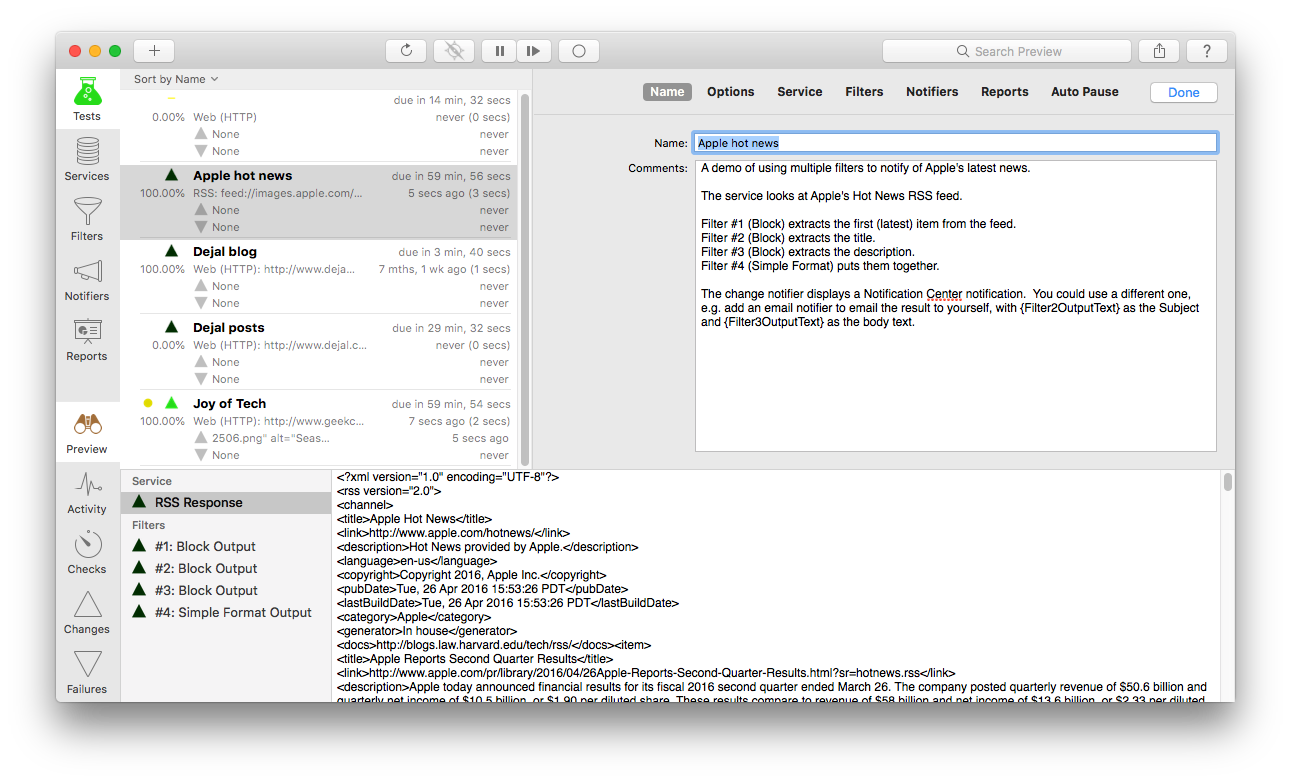Click the pubDate line in the XML output
Screen dimensions: 1291x782
click(483, 589)
